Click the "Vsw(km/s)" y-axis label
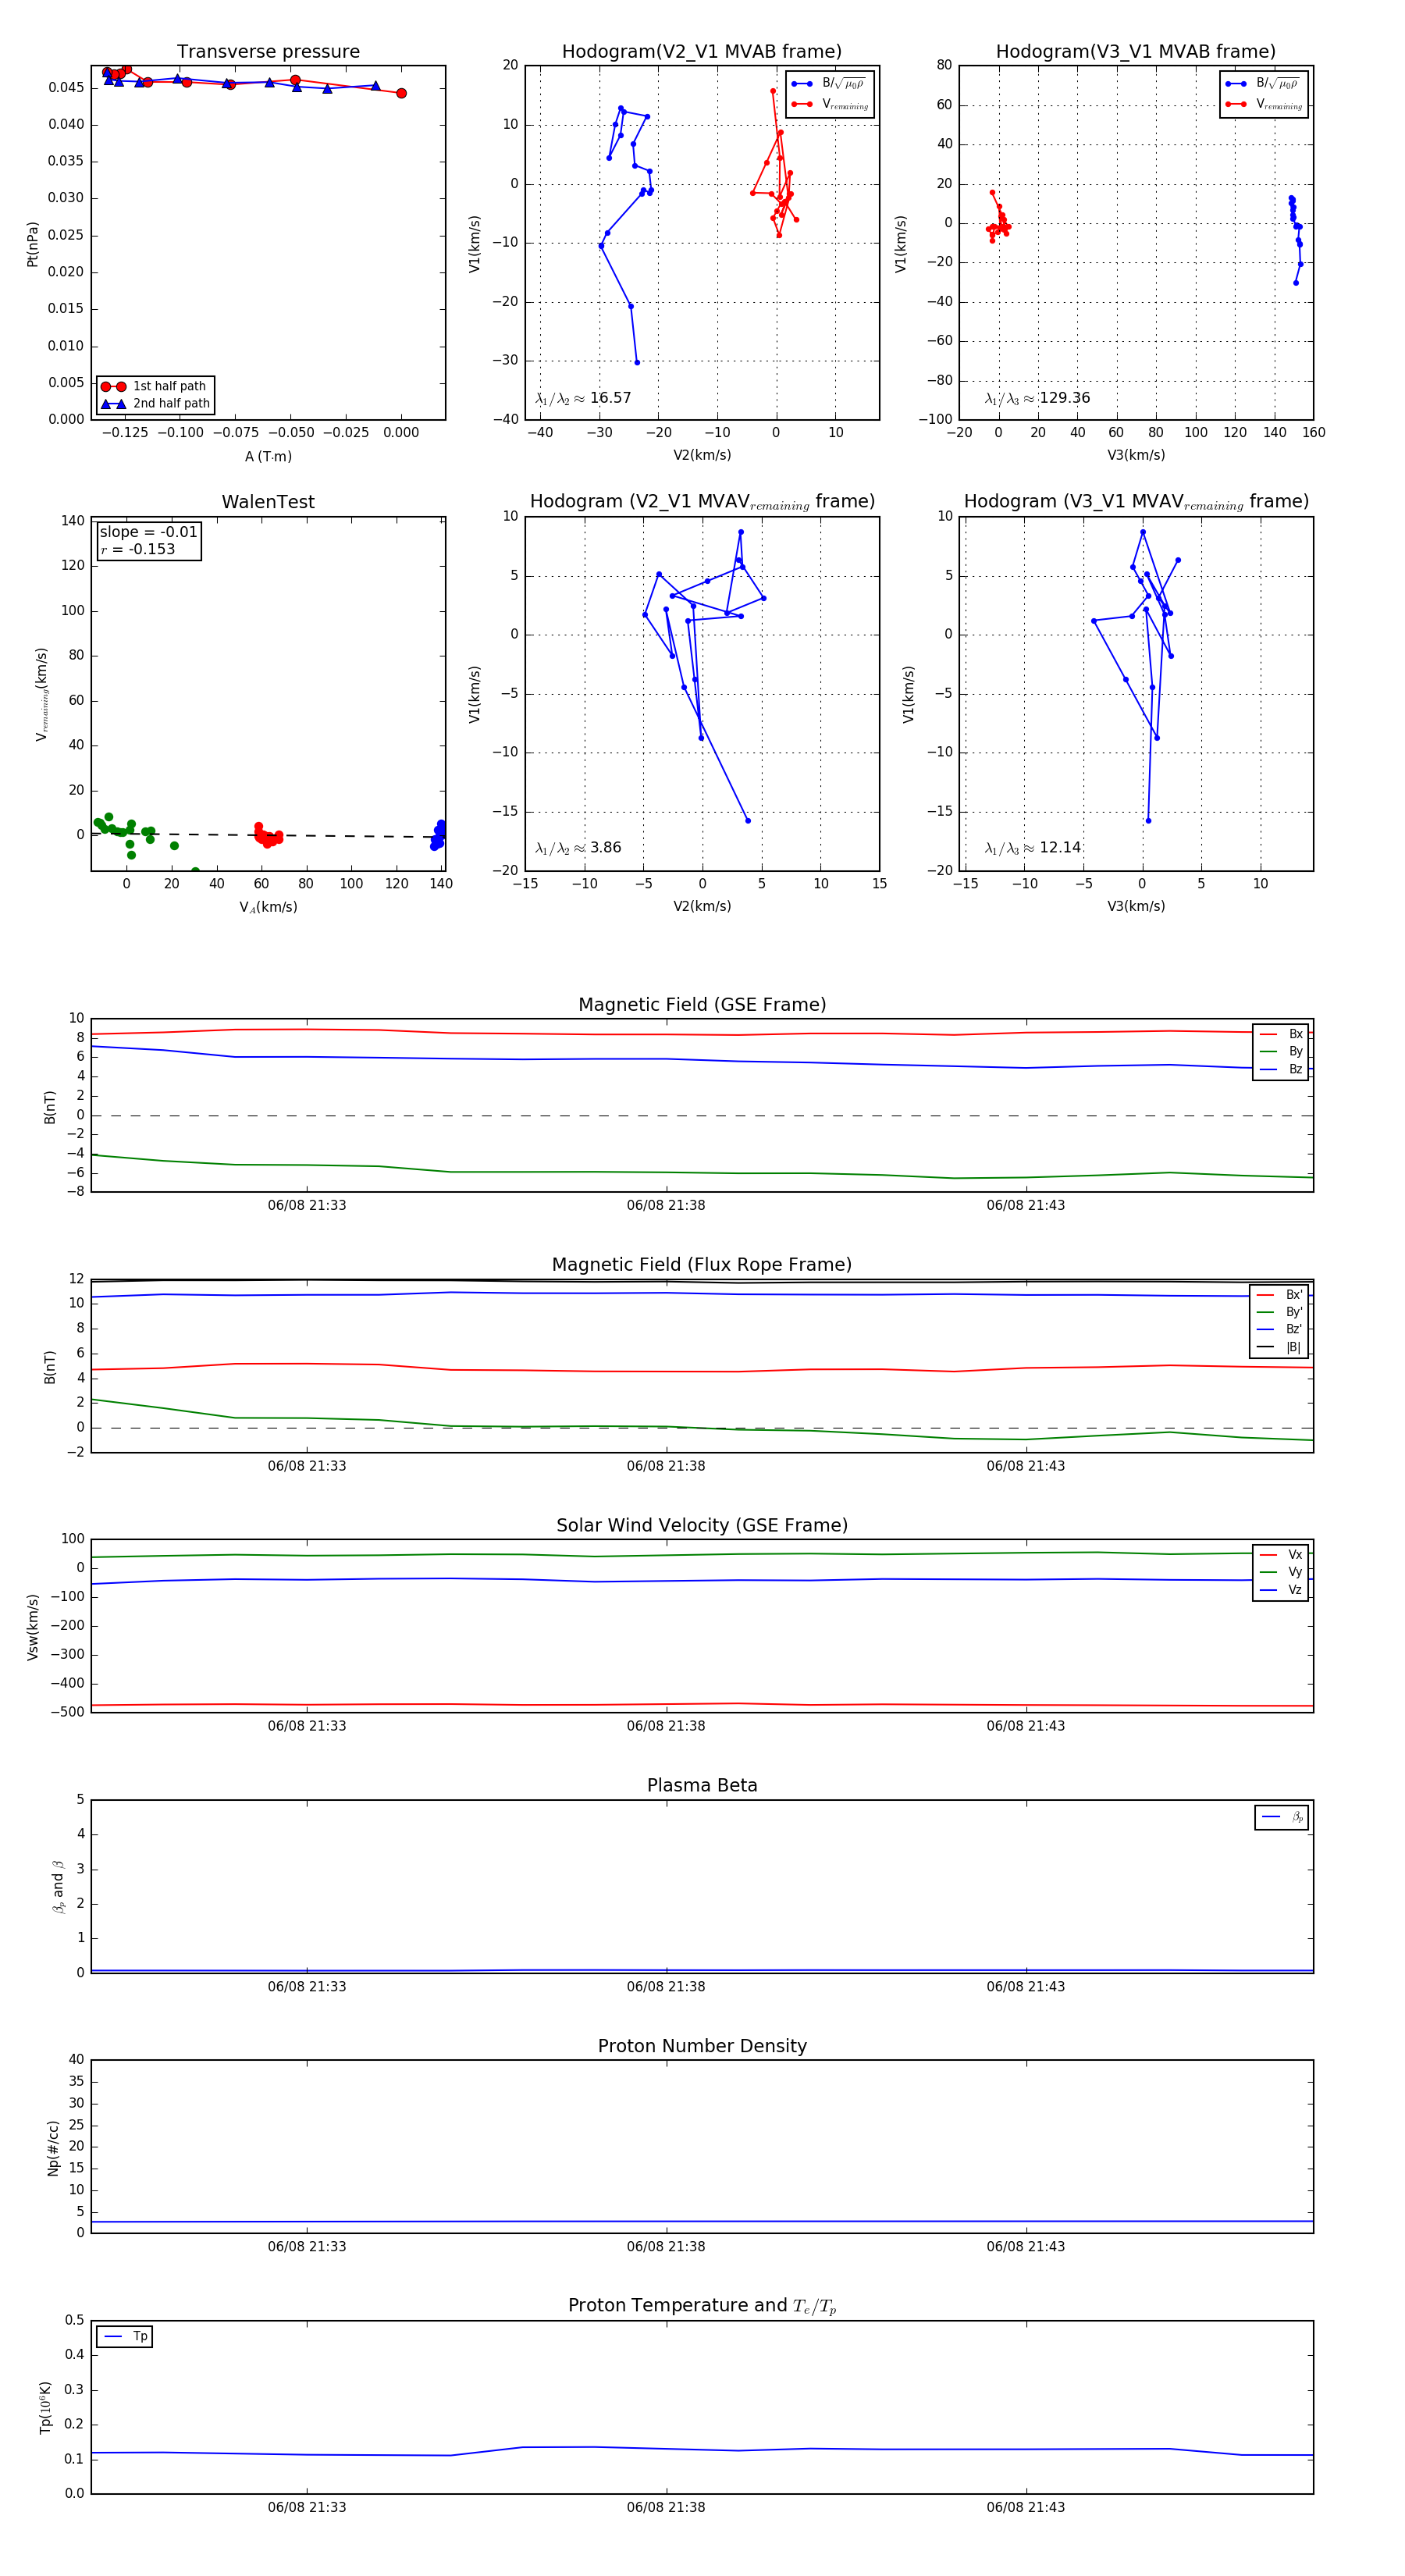Screen dimensions: 1405x2576 click(x=33, y=1627)
